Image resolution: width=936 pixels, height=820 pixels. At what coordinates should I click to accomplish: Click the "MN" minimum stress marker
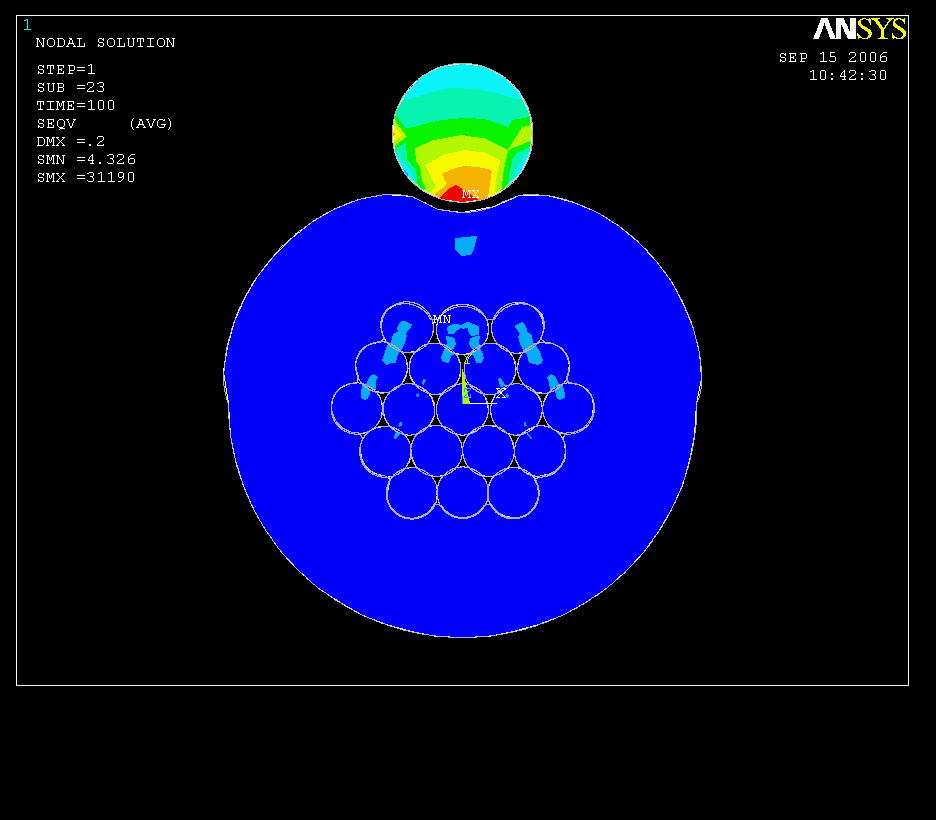pyautogui.click(x=442, y=319)
